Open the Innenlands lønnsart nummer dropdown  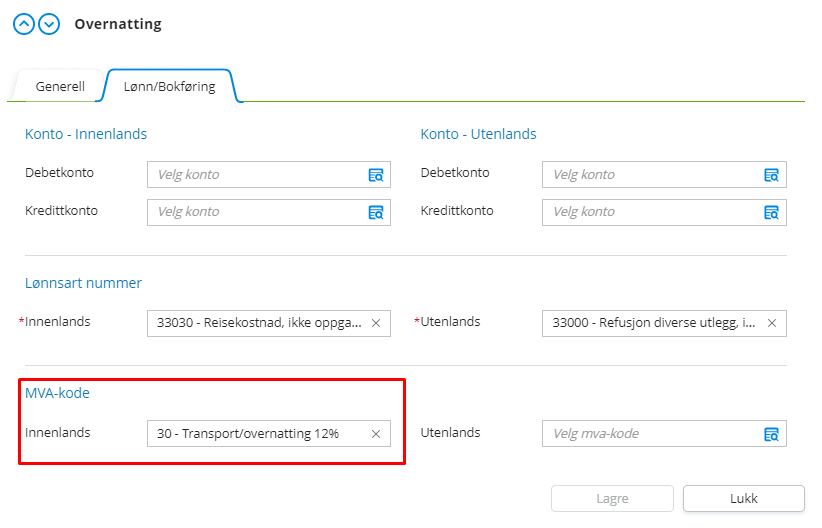click(258, 323)
